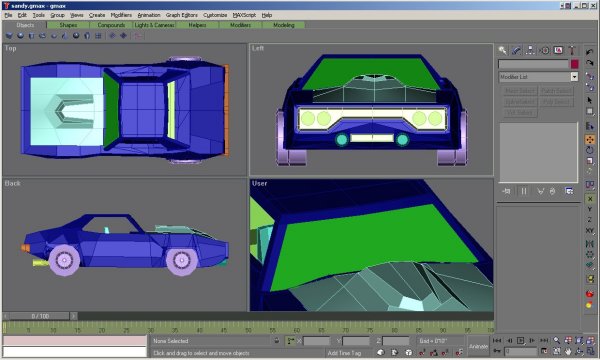
Task: Switch to the Lights & Cameras tab
Action: (x=154, y=25)
